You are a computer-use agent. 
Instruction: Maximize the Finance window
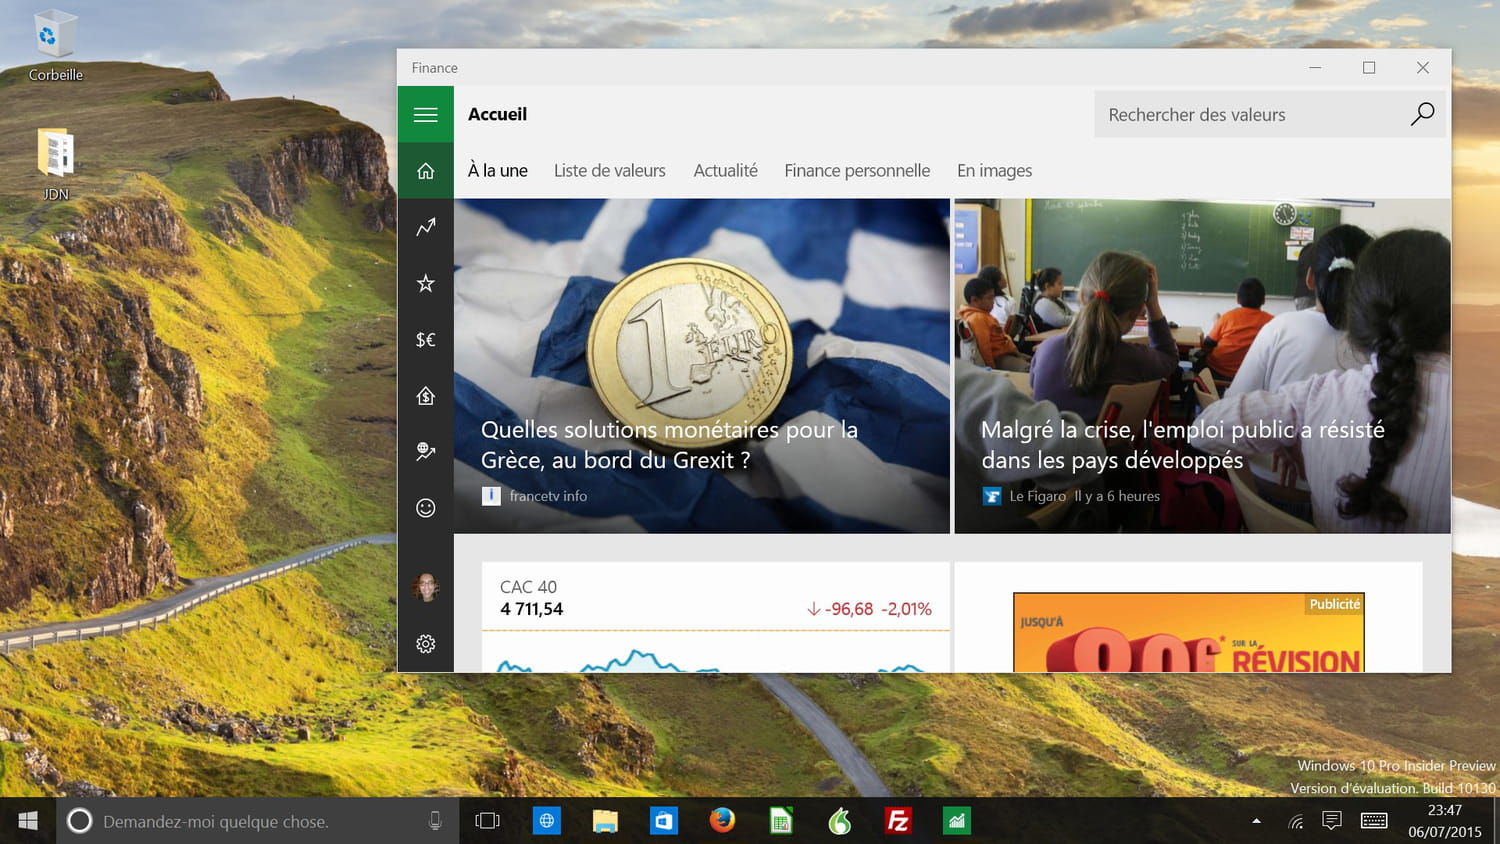click(1369, 67)
